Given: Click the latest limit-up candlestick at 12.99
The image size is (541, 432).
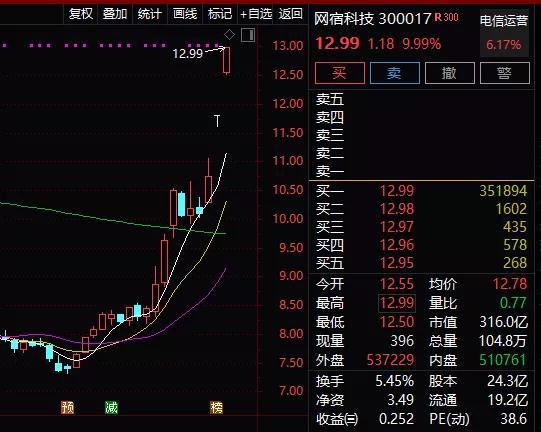Looking at the screenshot, I should 226,60.
